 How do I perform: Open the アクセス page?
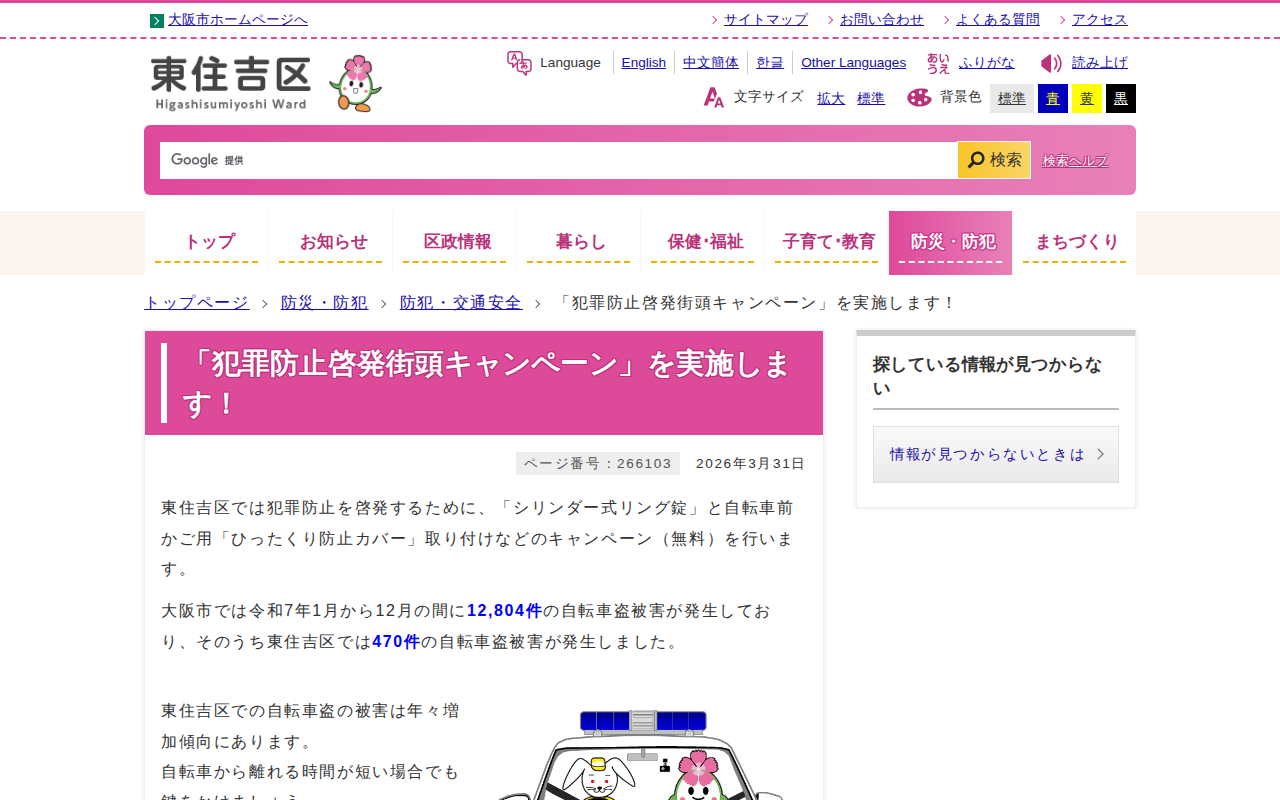tap(1100, 20)
